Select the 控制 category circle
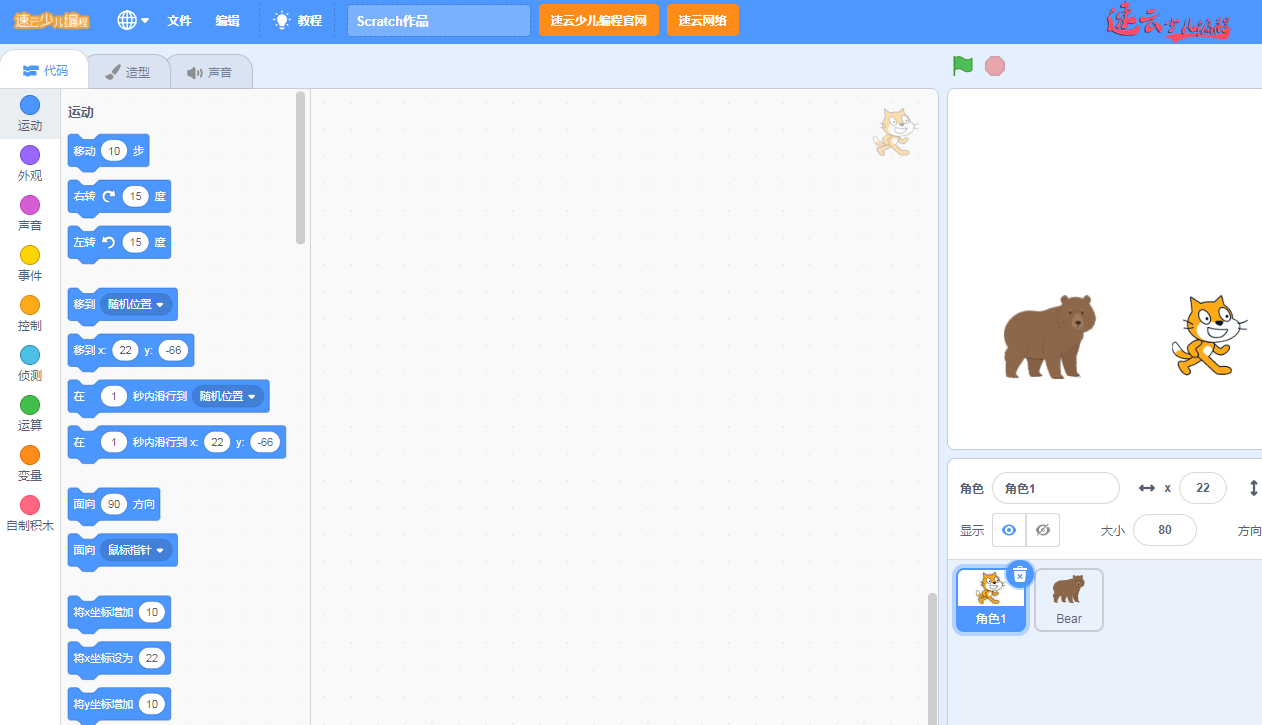Viewport: 1262px width, 725px height. tap(30, 306)
